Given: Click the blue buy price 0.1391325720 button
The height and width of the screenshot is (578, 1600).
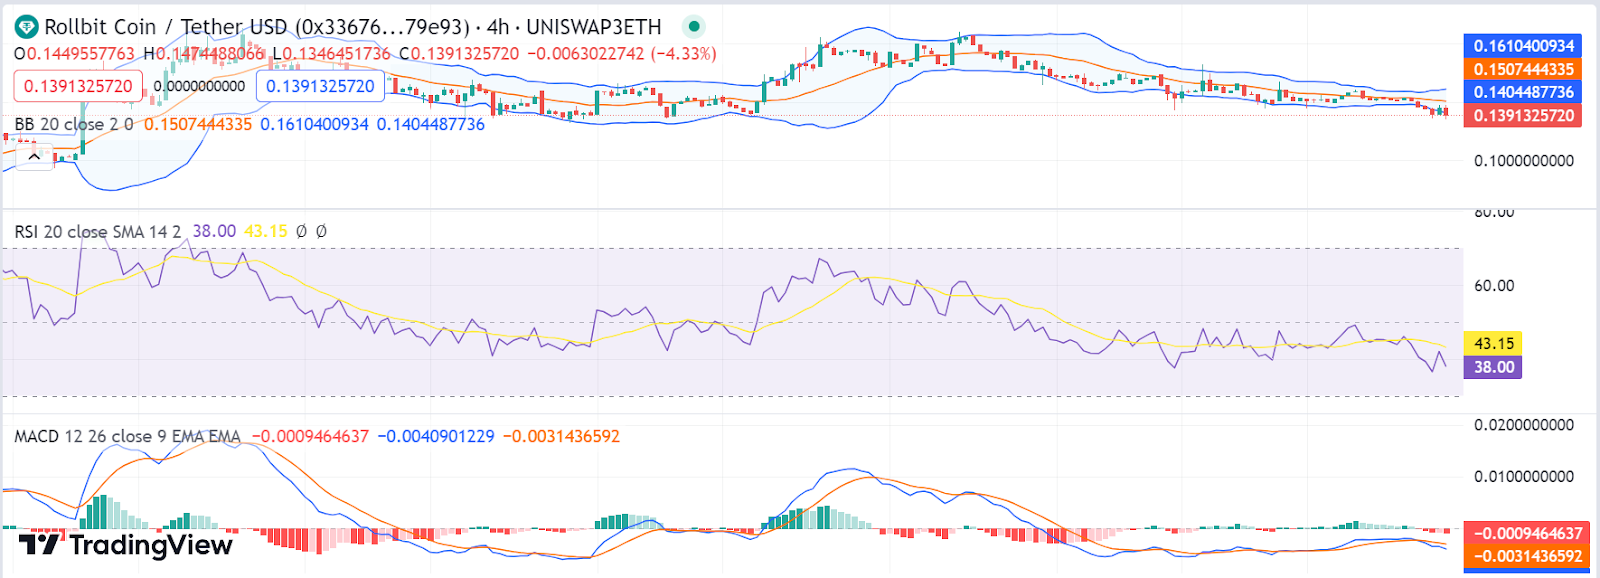Looking at the screenshot, I should 320,86.
